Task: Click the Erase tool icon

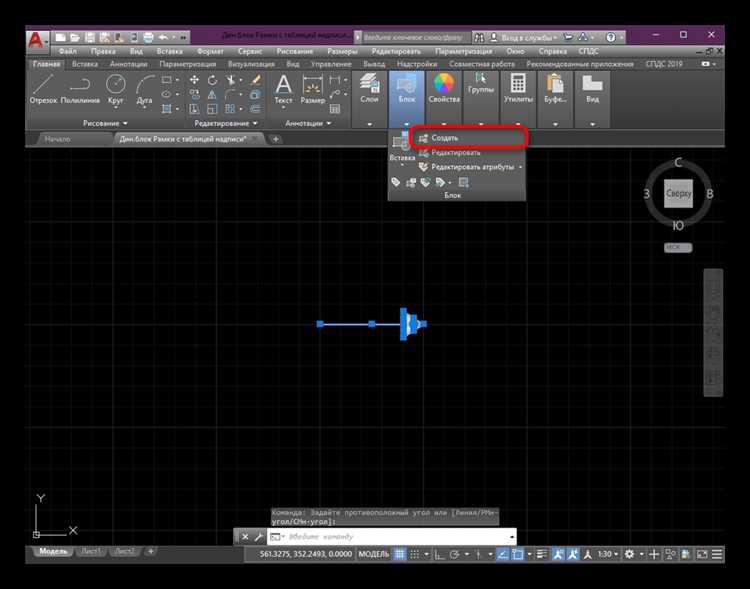Action: tap(256, 79)
